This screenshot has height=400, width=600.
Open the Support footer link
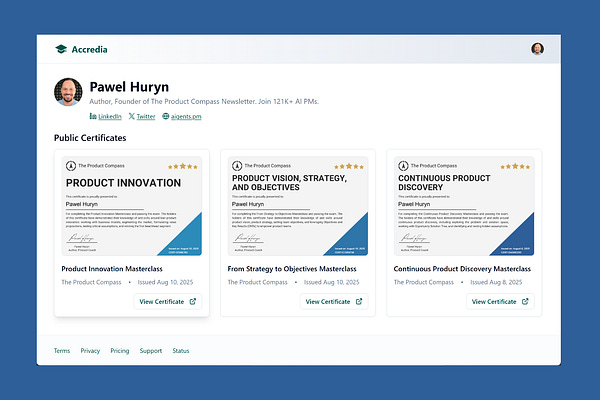151,351
